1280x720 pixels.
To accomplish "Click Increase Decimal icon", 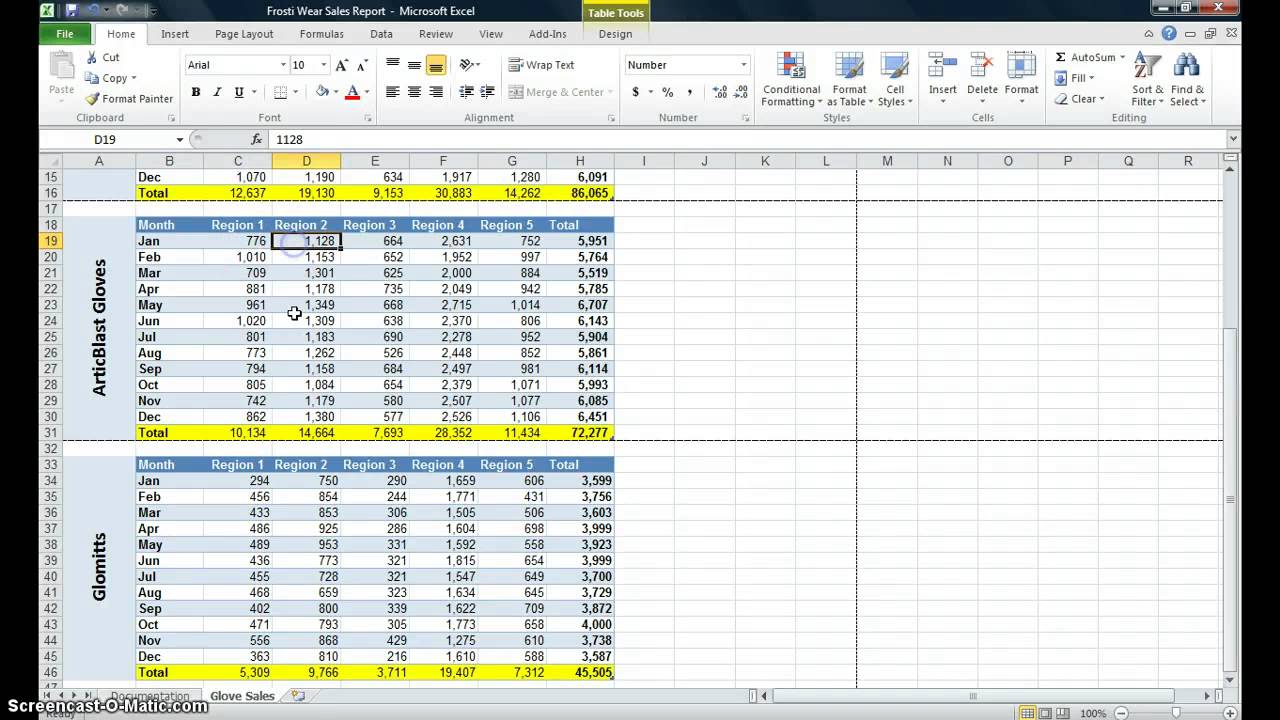I will 720,92.
